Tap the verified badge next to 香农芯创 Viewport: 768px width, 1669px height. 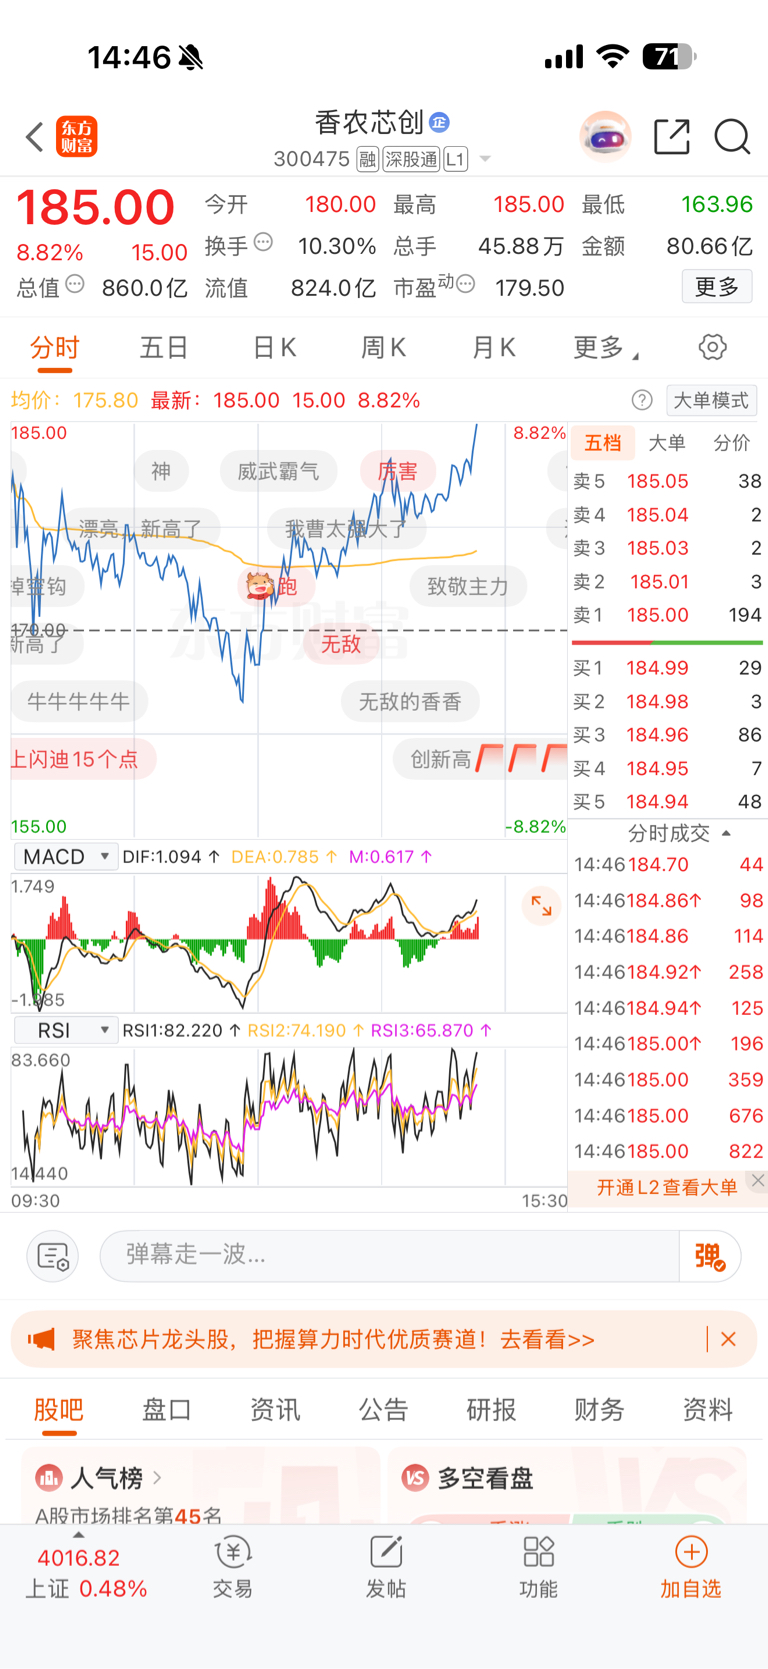click(x=439, y=123)
